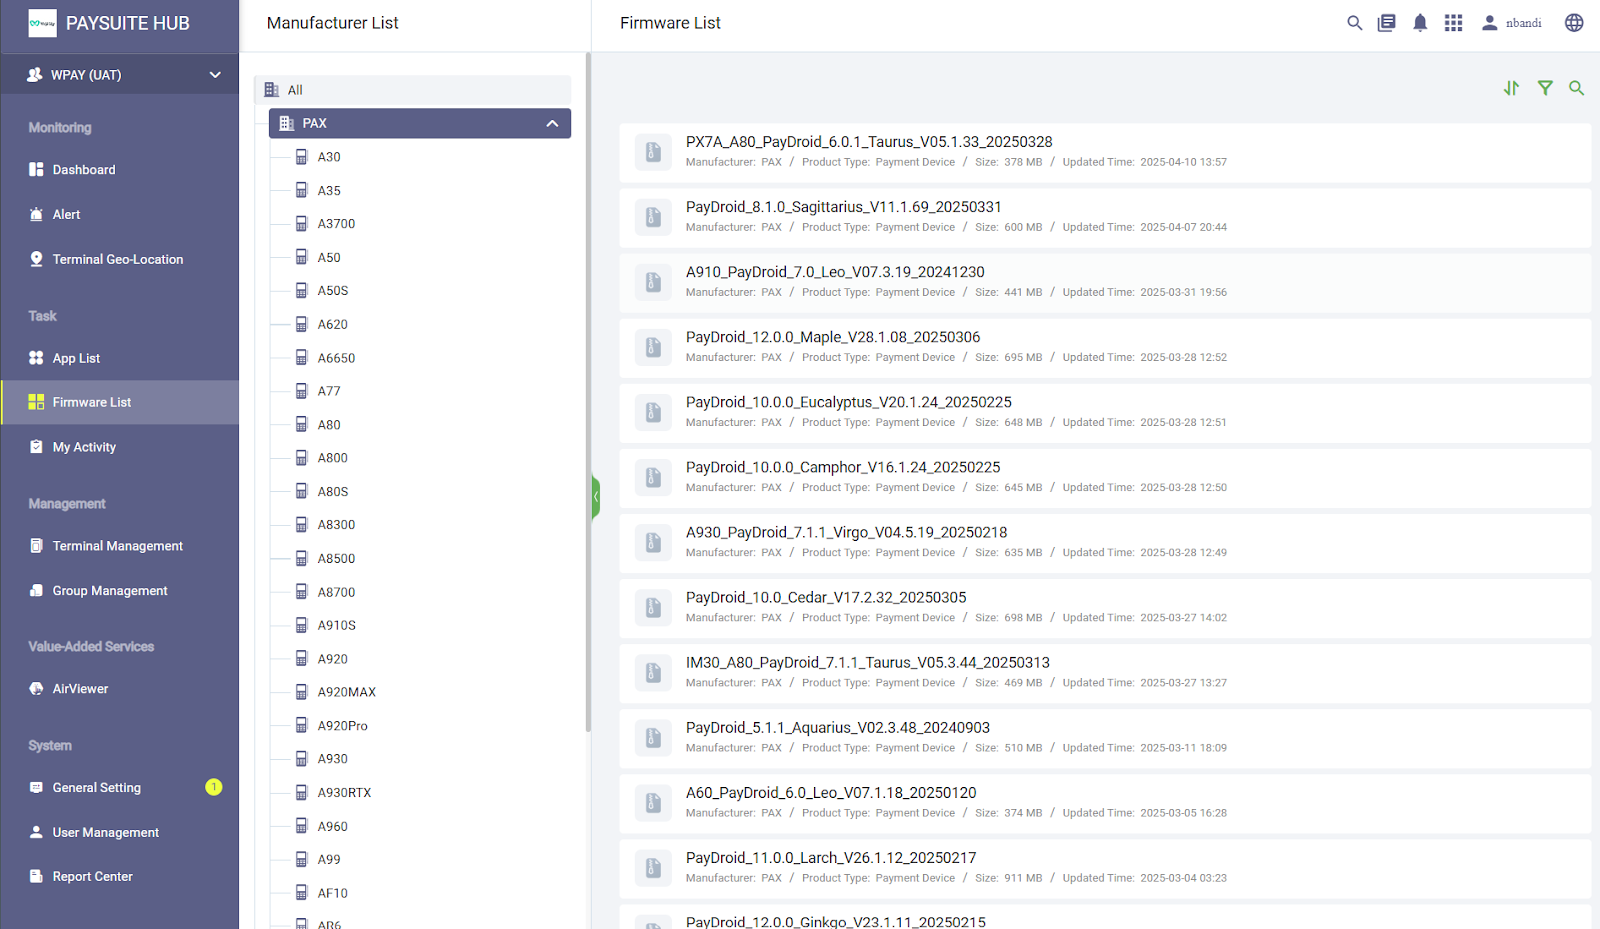Screen dimensions: 1600x929
Task: Open A910_PayDroid_7.0_Leo firmware entry
Action: click(1105, 282)
